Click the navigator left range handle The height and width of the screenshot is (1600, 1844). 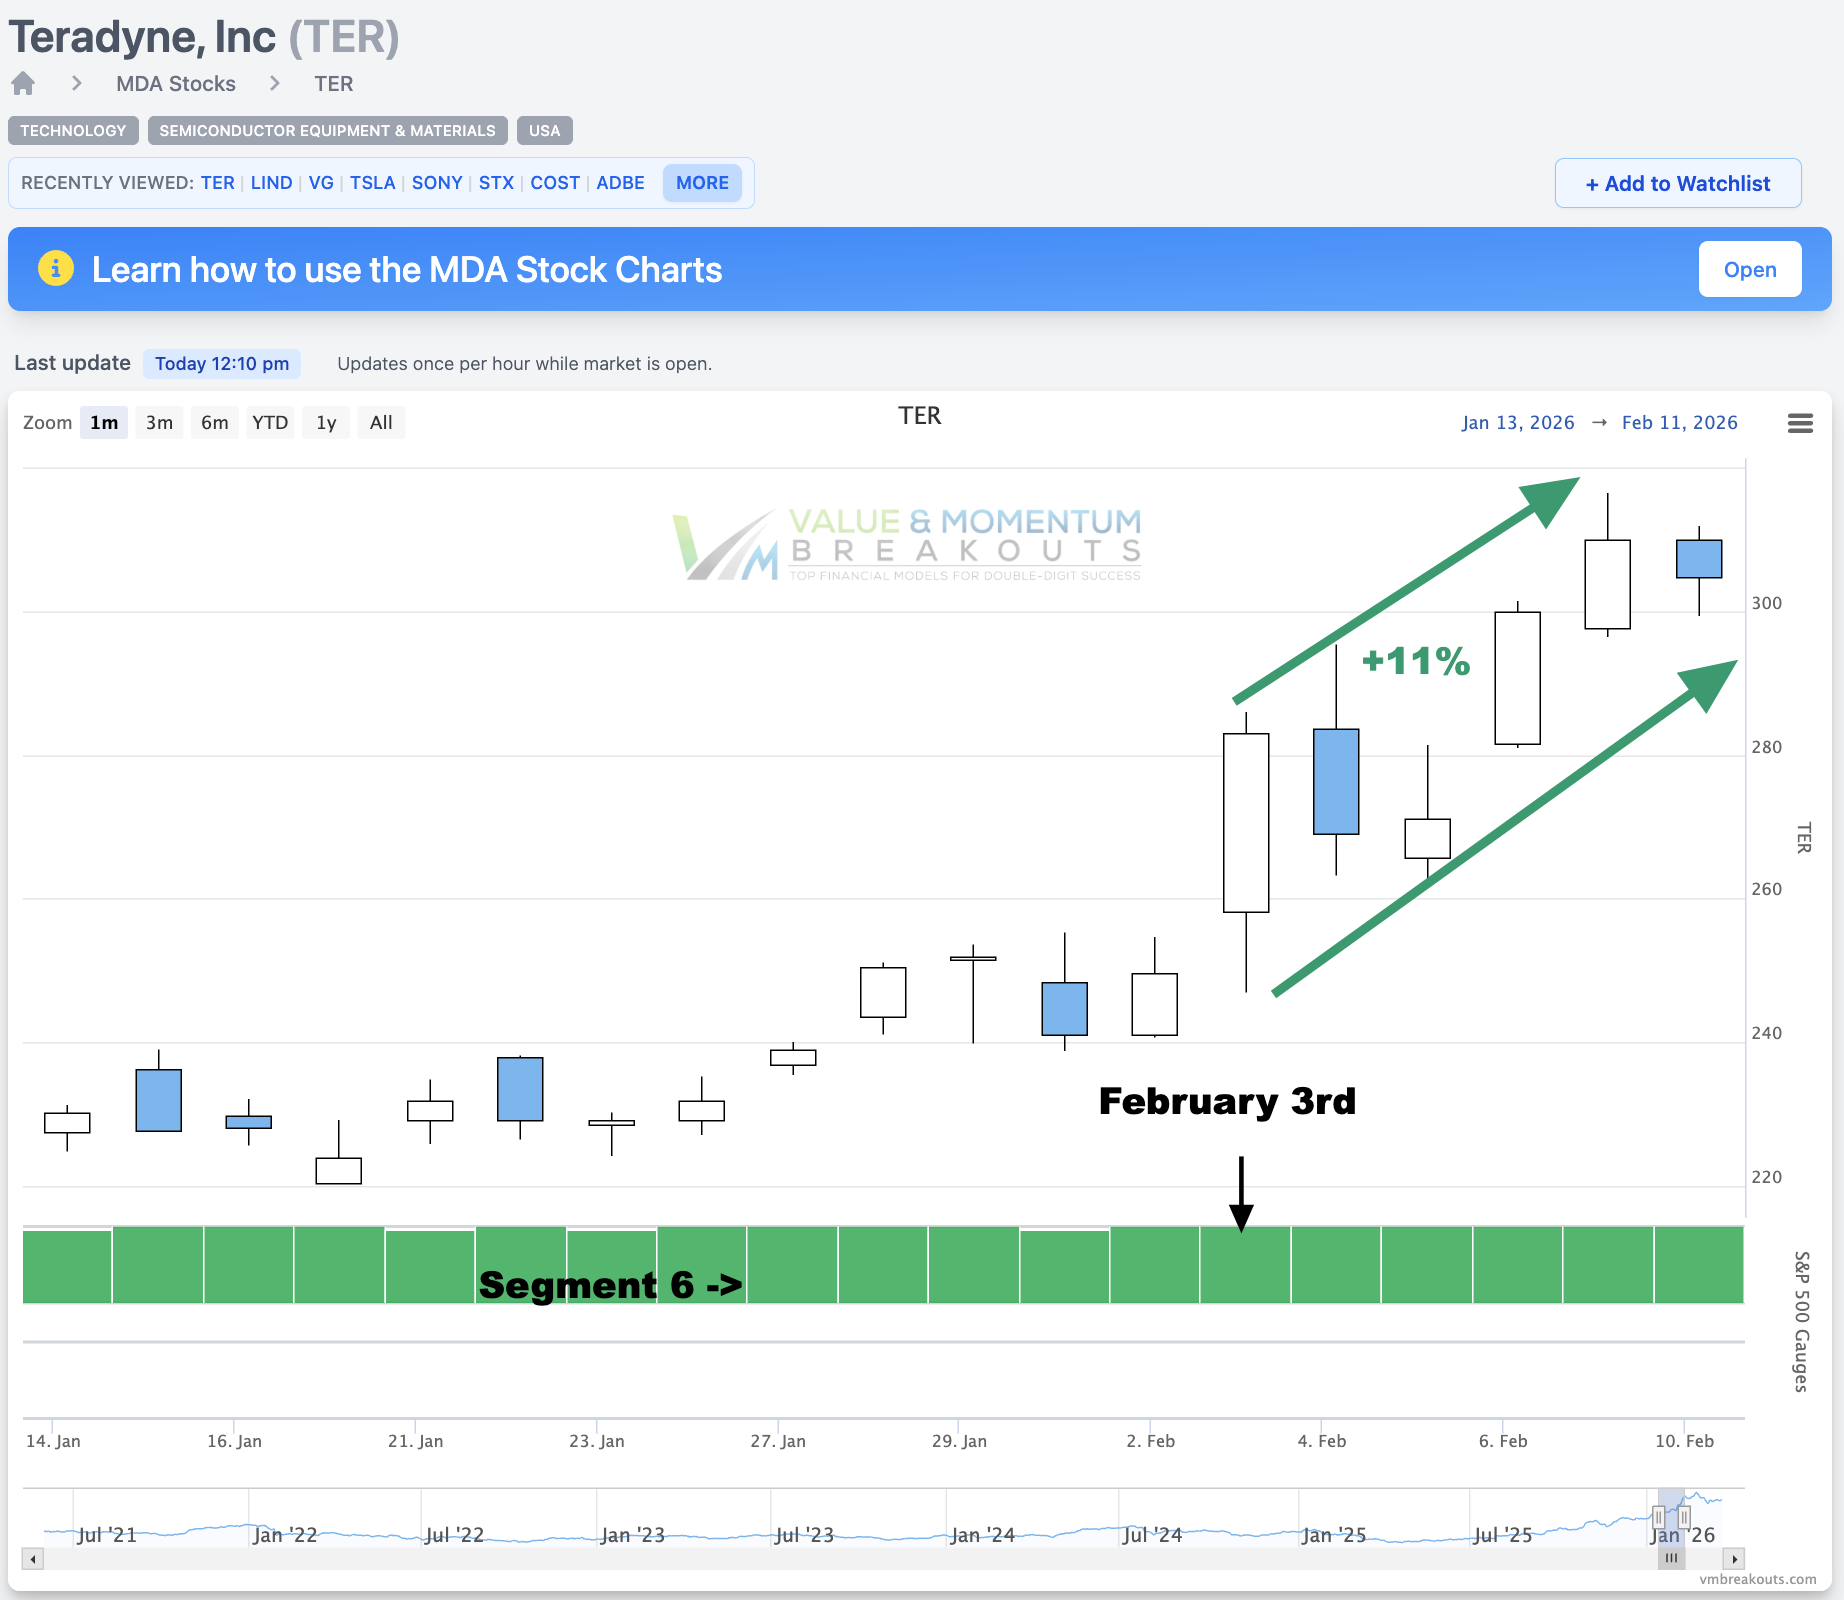coord(1658,1516)
